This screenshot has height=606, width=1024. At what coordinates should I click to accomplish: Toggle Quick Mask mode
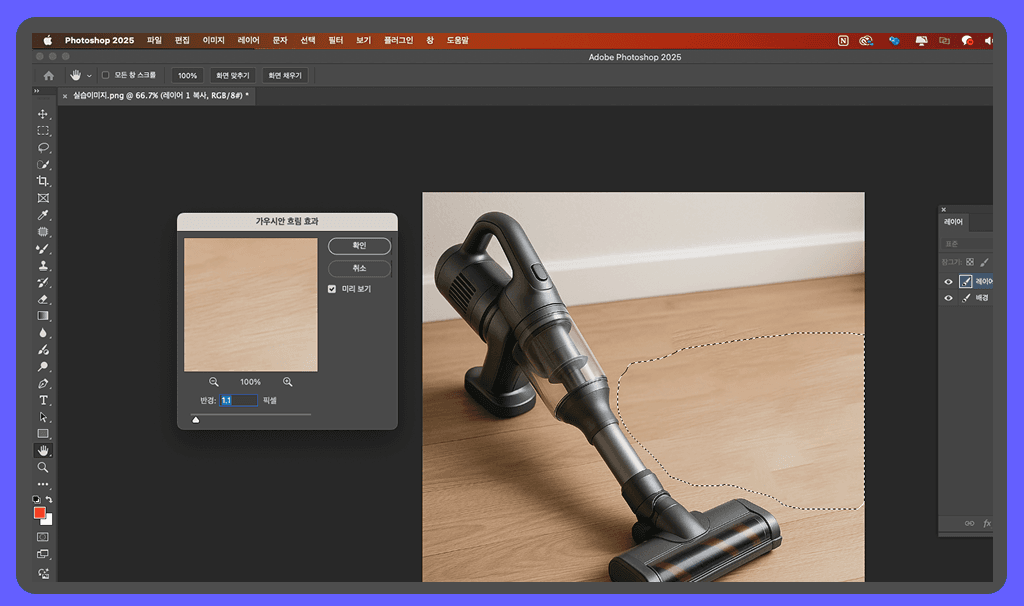click(x=43, y=537)
